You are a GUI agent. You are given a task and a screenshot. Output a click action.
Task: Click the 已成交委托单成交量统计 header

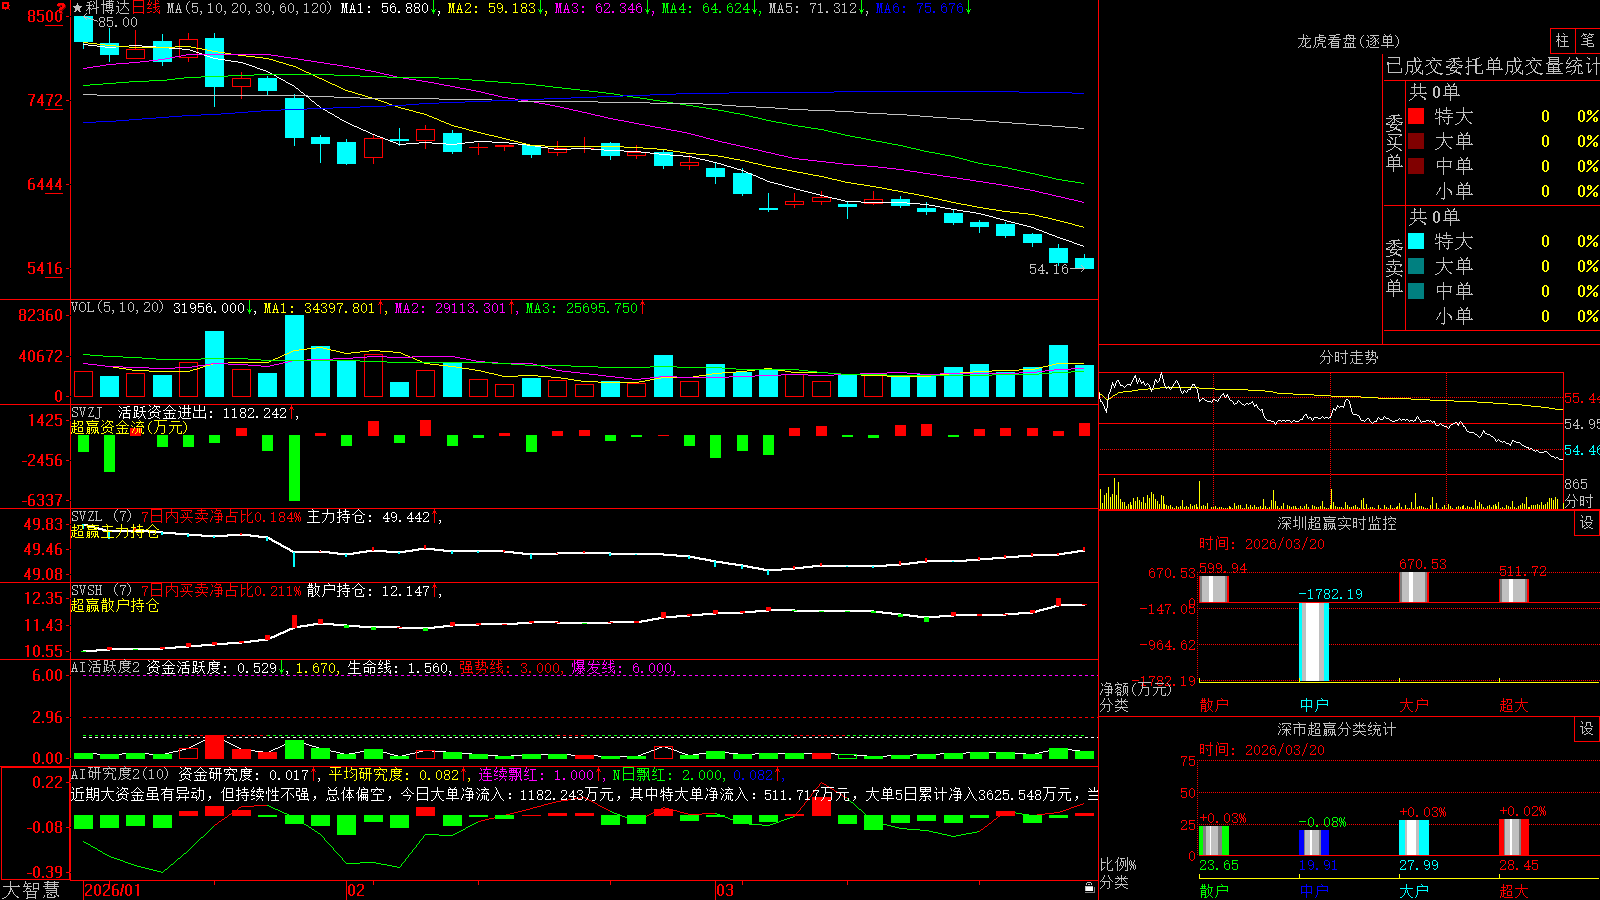(1492, 66)
